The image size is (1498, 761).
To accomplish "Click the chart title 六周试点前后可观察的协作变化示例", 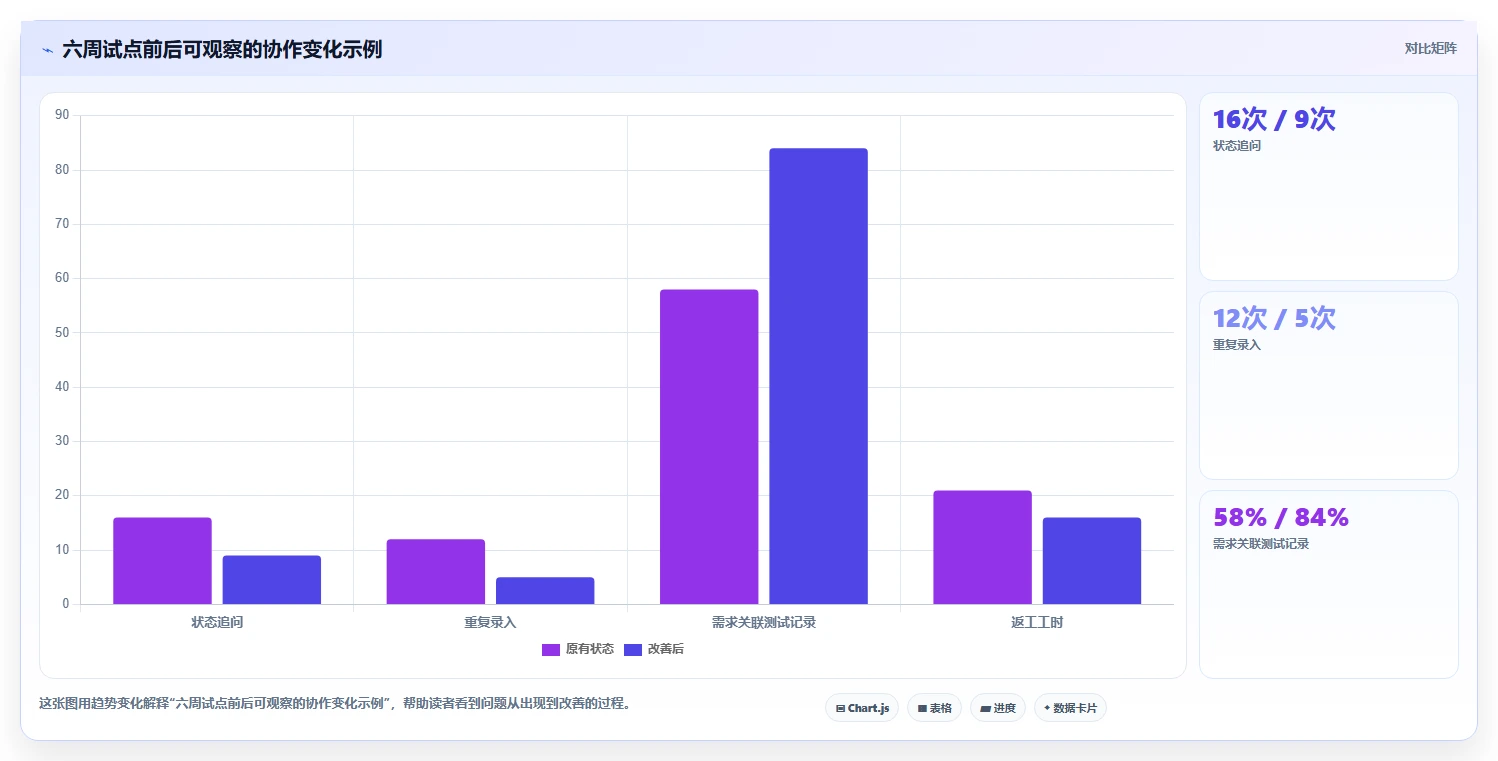I will [222, 49].
